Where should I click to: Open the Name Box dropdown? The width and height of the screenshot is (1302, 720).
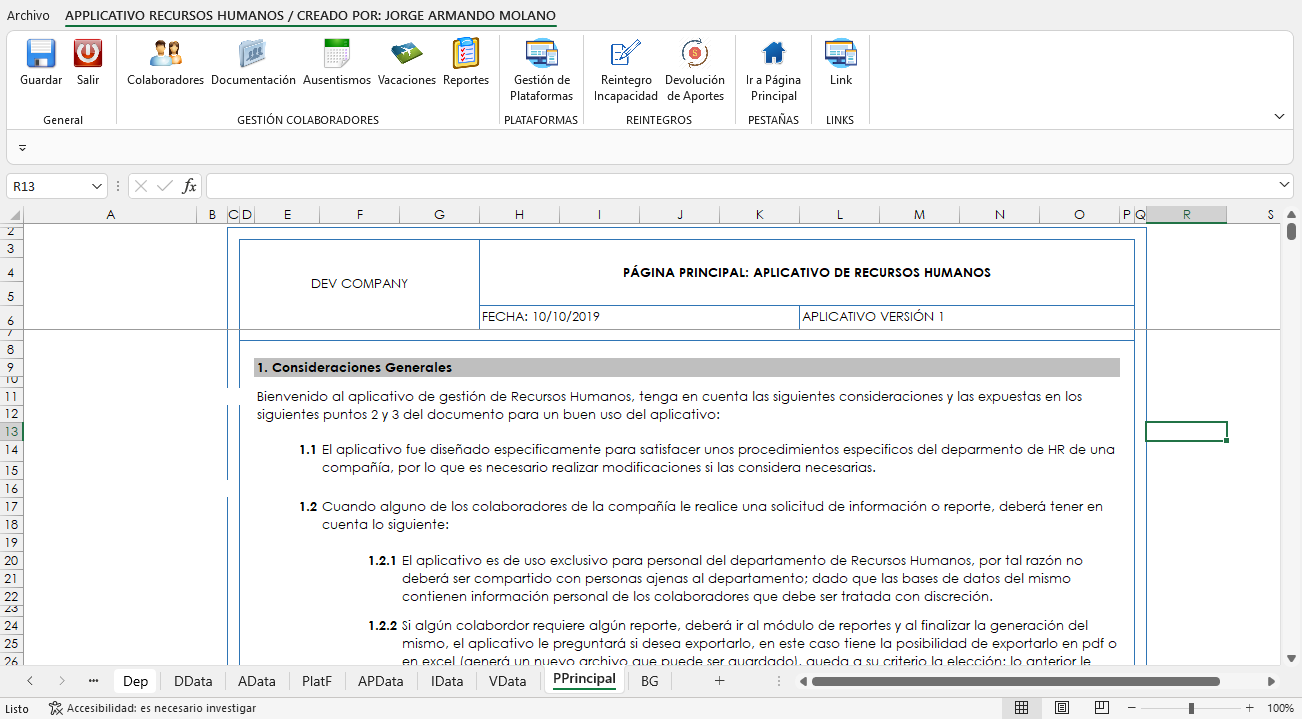[x=97, y=186]
